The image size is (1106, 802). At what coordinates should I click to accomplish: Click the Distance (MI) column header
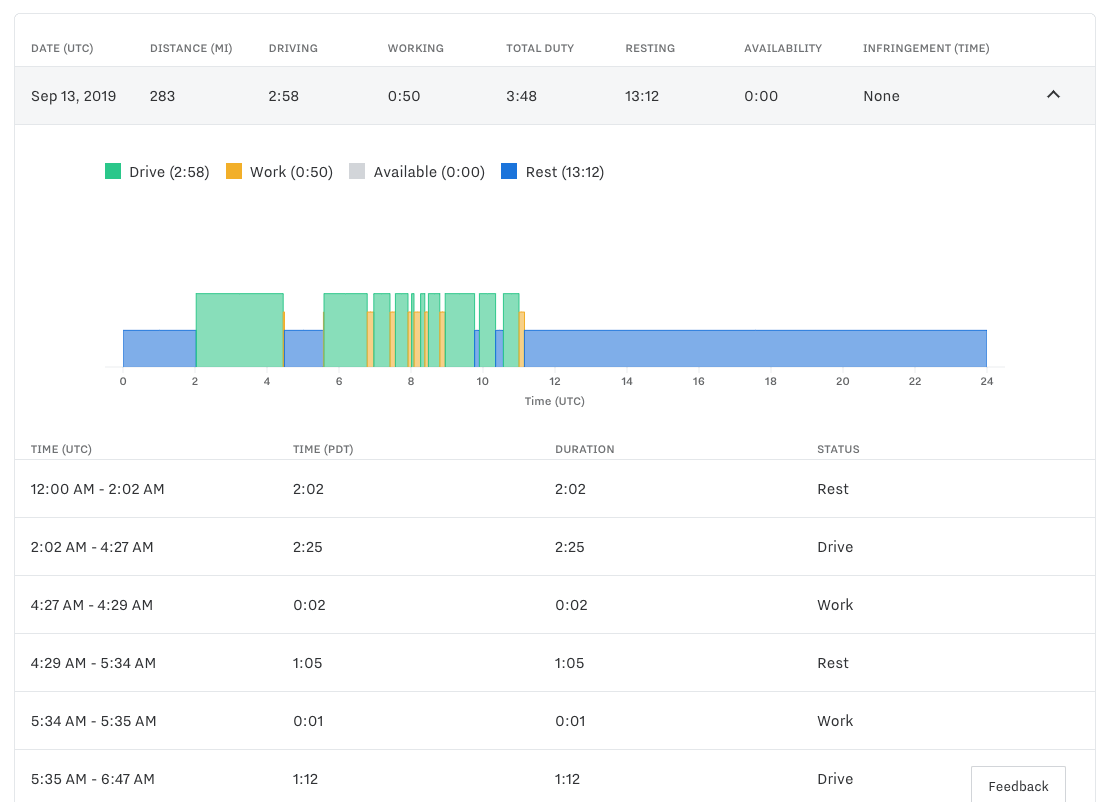[x=191, y=48]
